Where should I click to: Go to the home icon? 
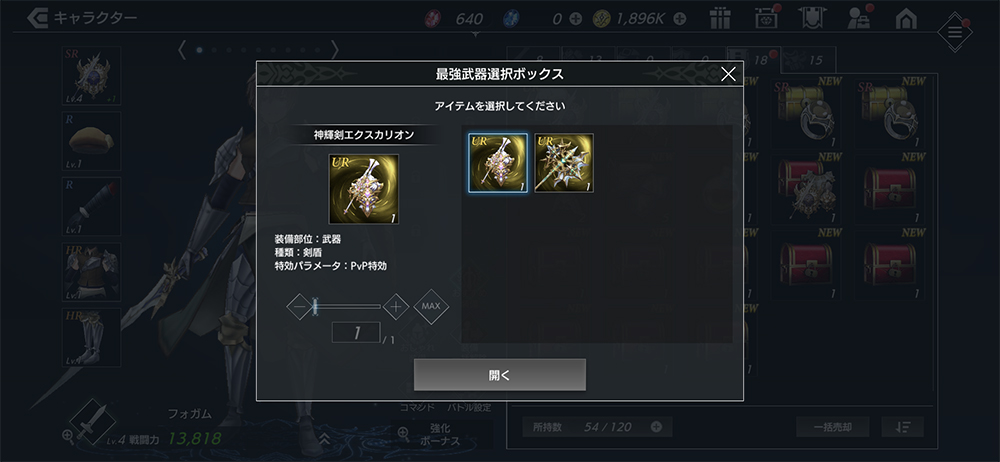coord(906,19)
